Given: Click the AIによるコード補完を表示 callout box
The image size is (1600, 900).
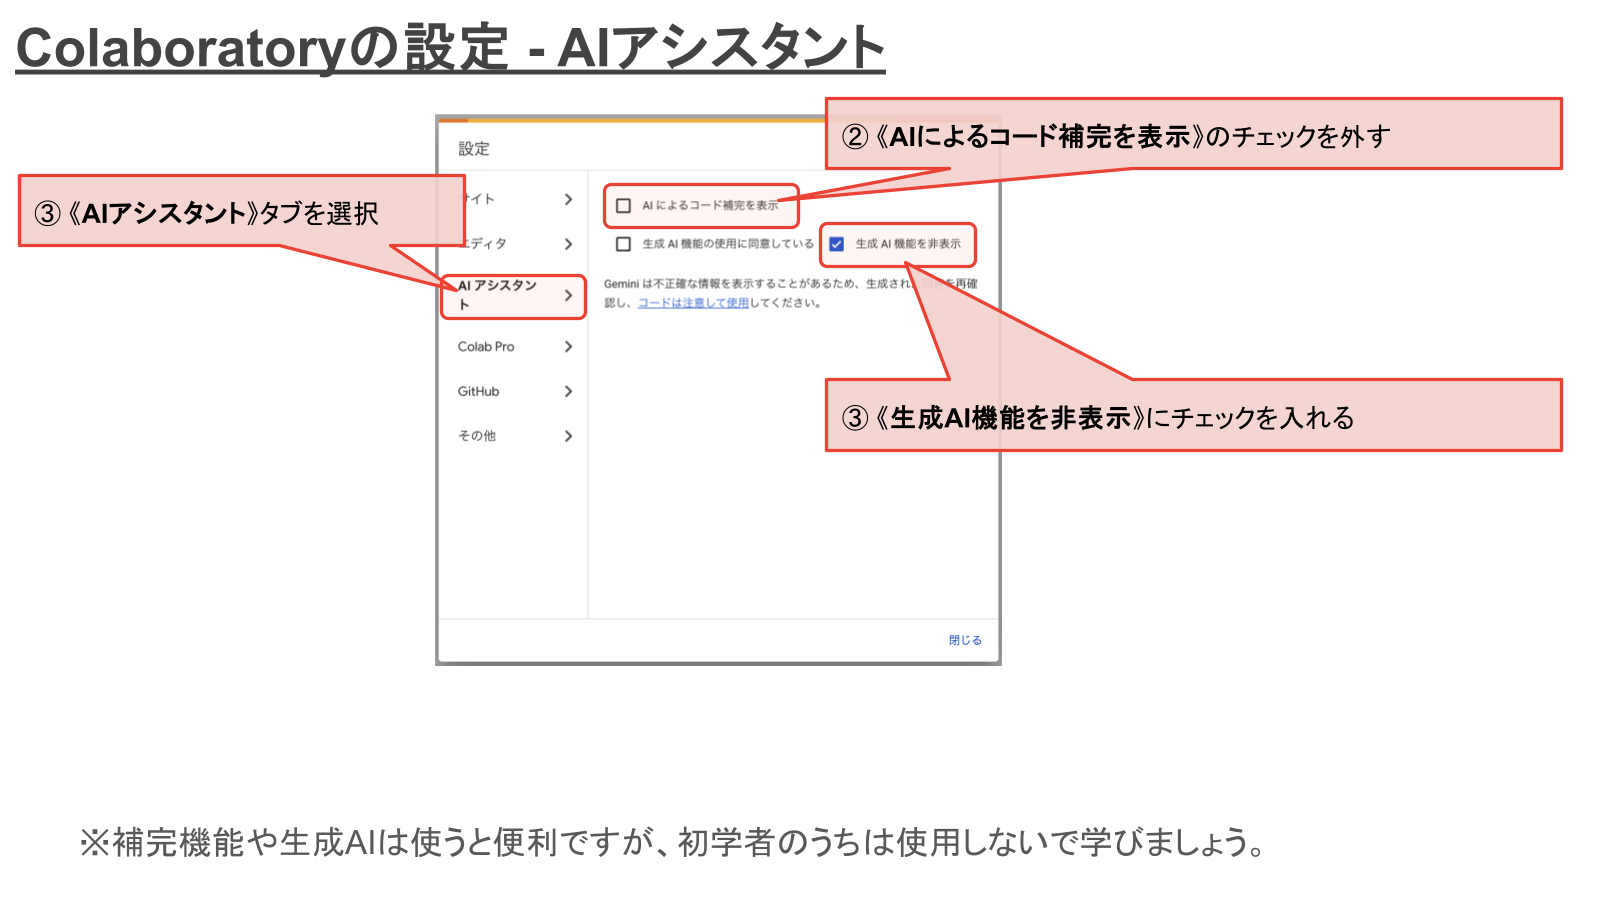Looking at the screenshot, I should click(1192, 134).
